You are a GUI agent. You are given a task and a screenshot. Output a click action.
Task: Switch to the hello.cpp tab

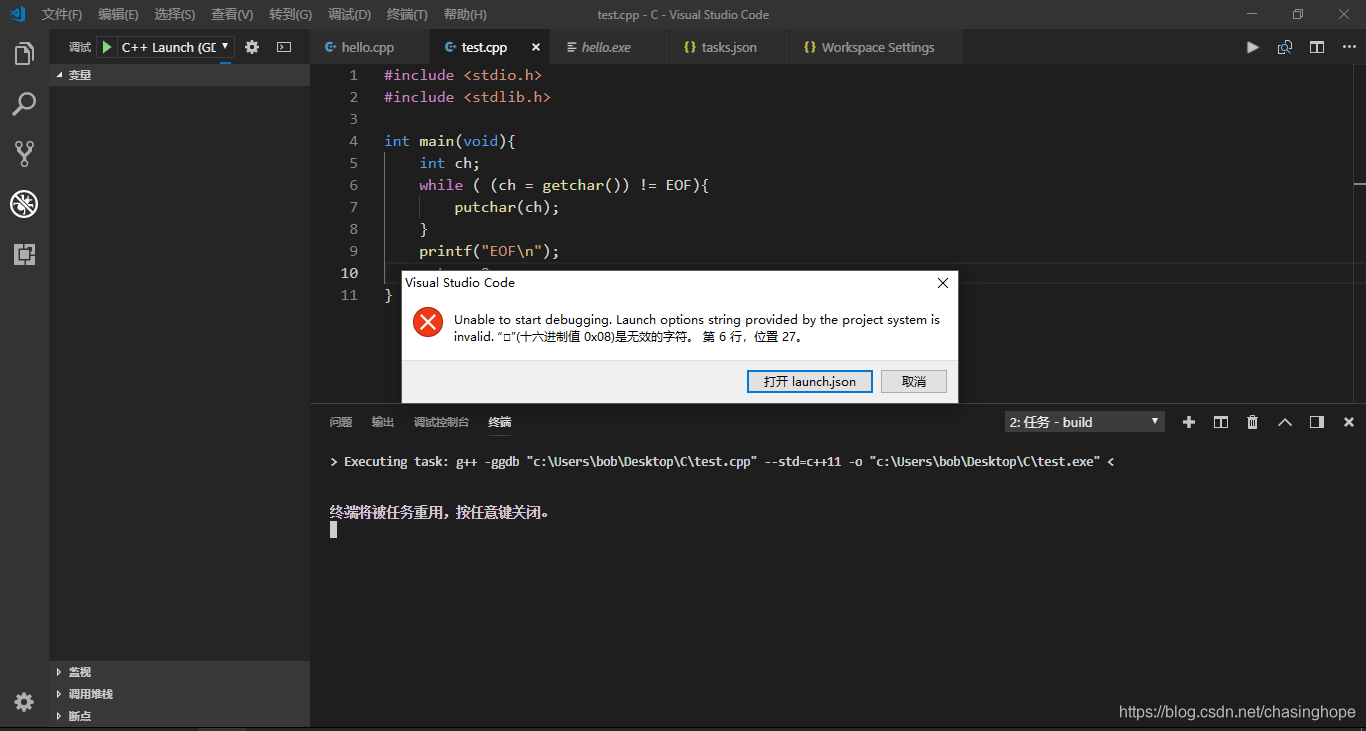tap(369, 47)
